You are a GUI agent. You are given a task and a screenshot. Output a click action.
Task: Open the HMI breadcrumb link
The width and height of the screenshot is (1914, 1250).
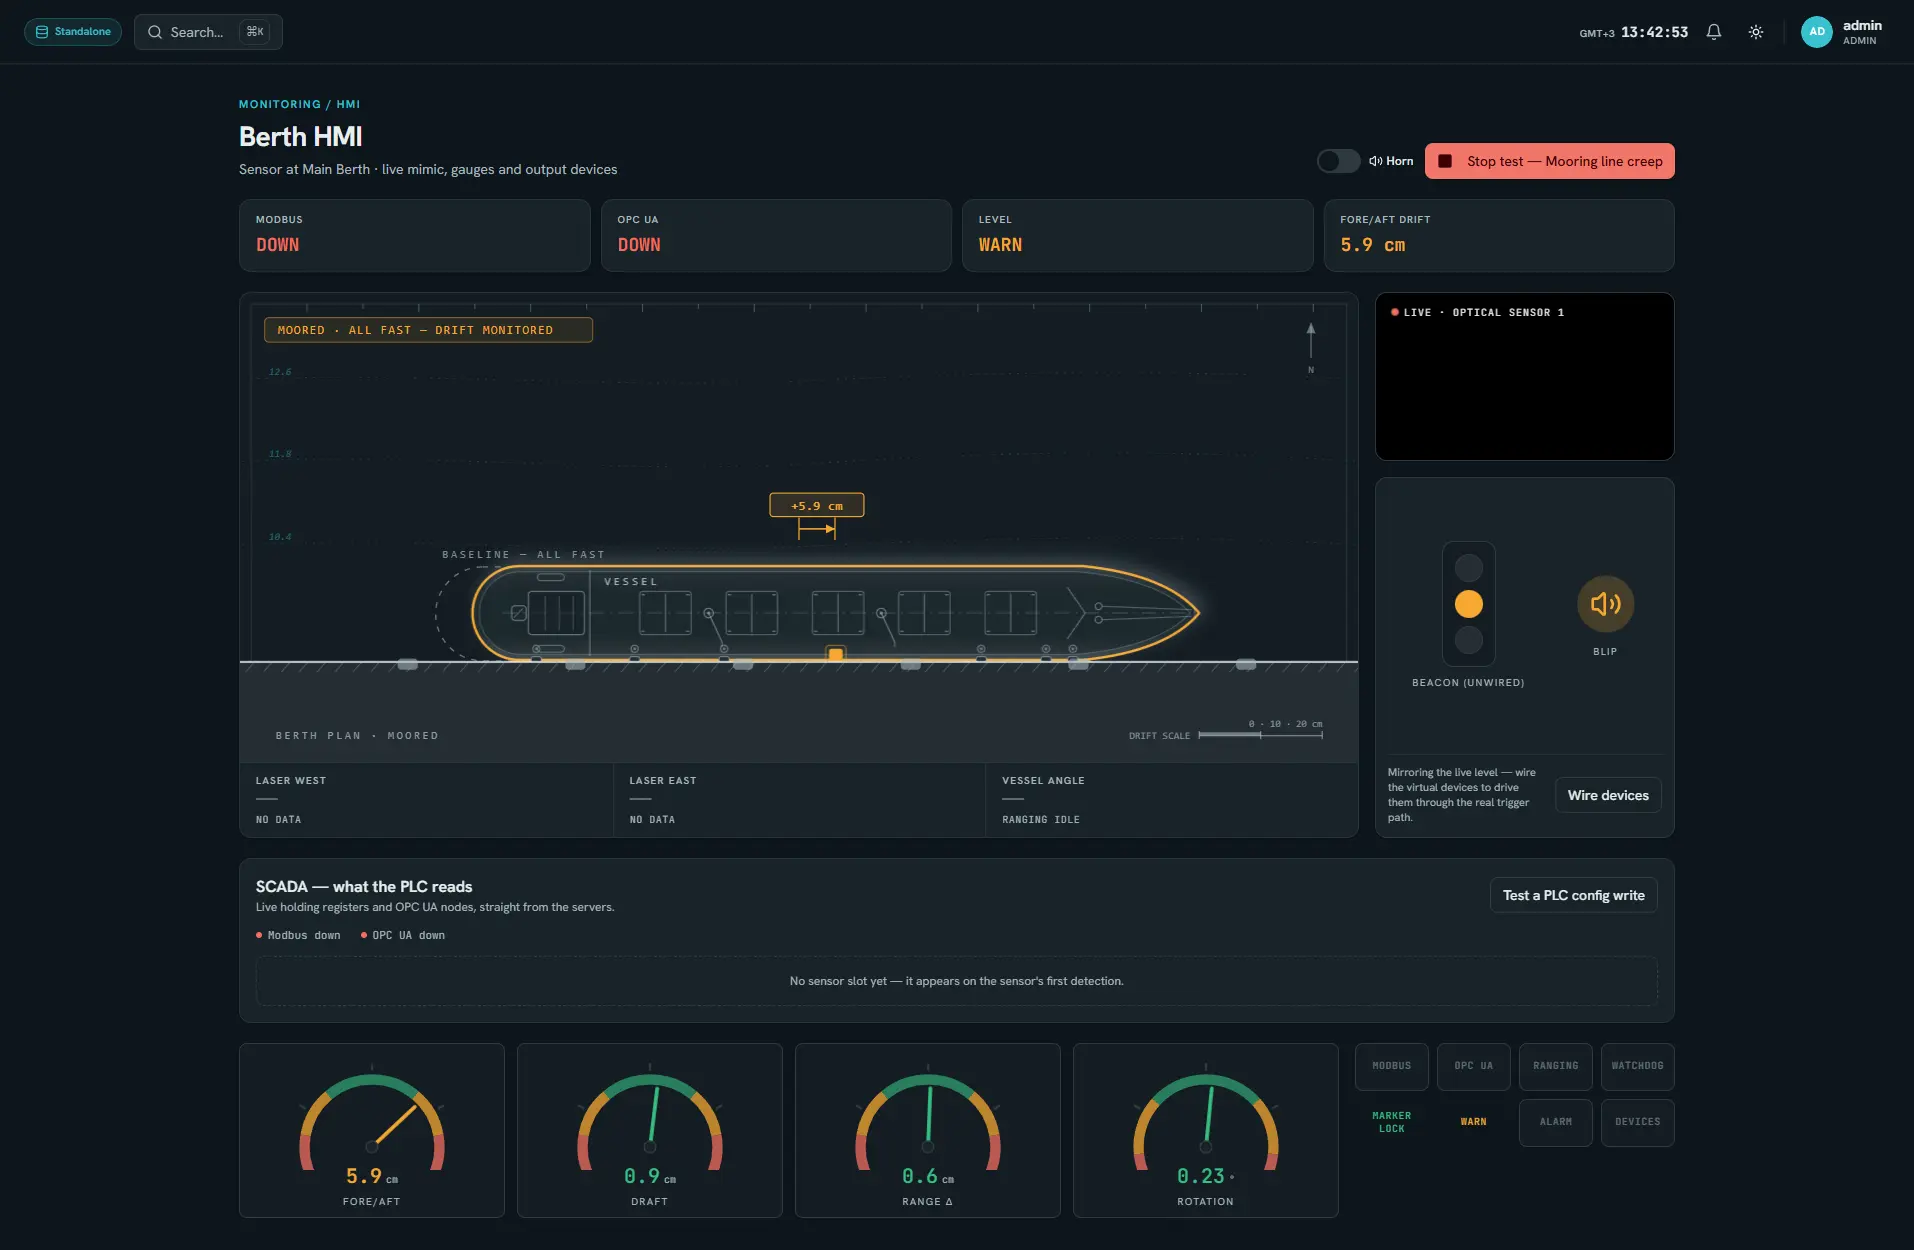coord(348,104)
